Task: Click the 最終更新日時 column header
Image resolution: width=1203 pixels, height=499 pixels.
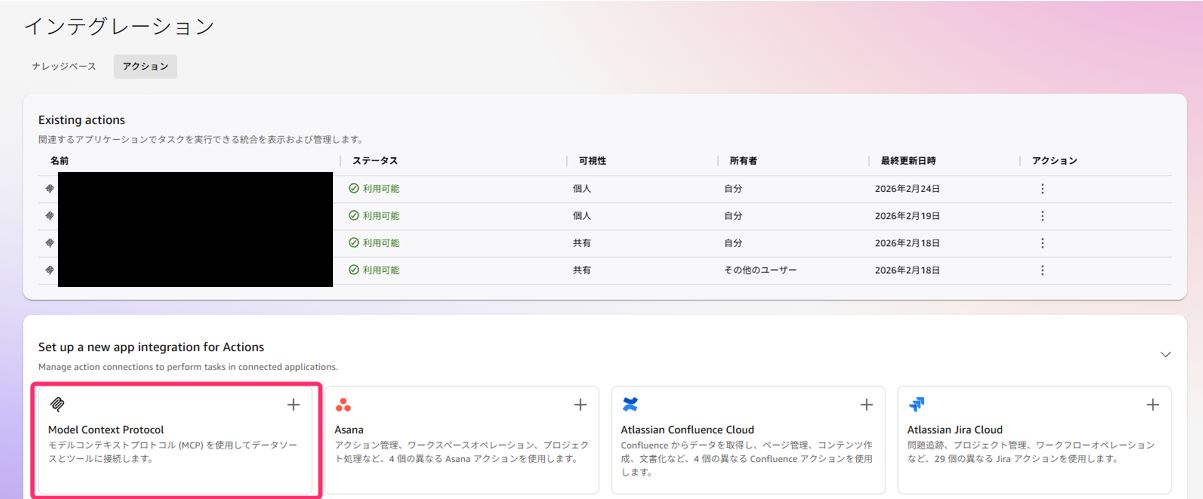Action: (x=908, y=161)
